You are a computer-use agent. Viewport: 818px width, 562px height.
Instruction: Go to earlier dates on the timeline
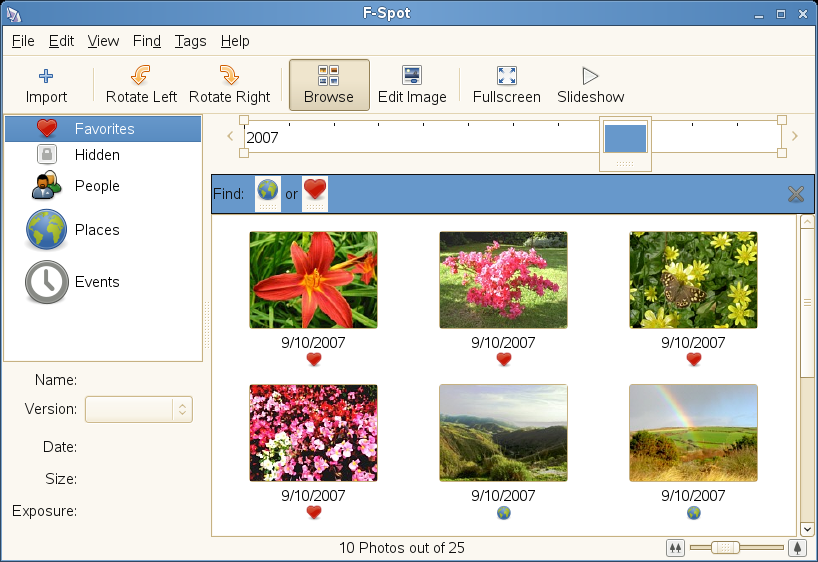click(230, 136)
